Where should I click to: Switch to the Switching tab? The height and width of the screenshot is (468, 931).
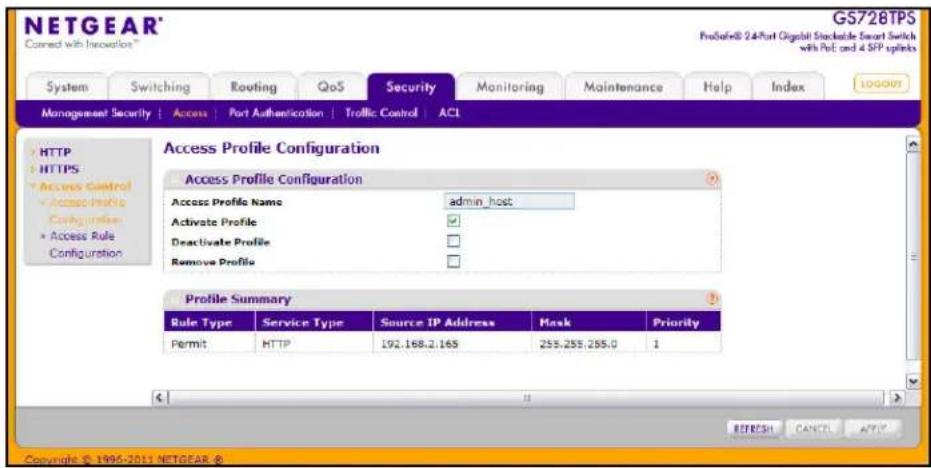[x=160, y=87]
